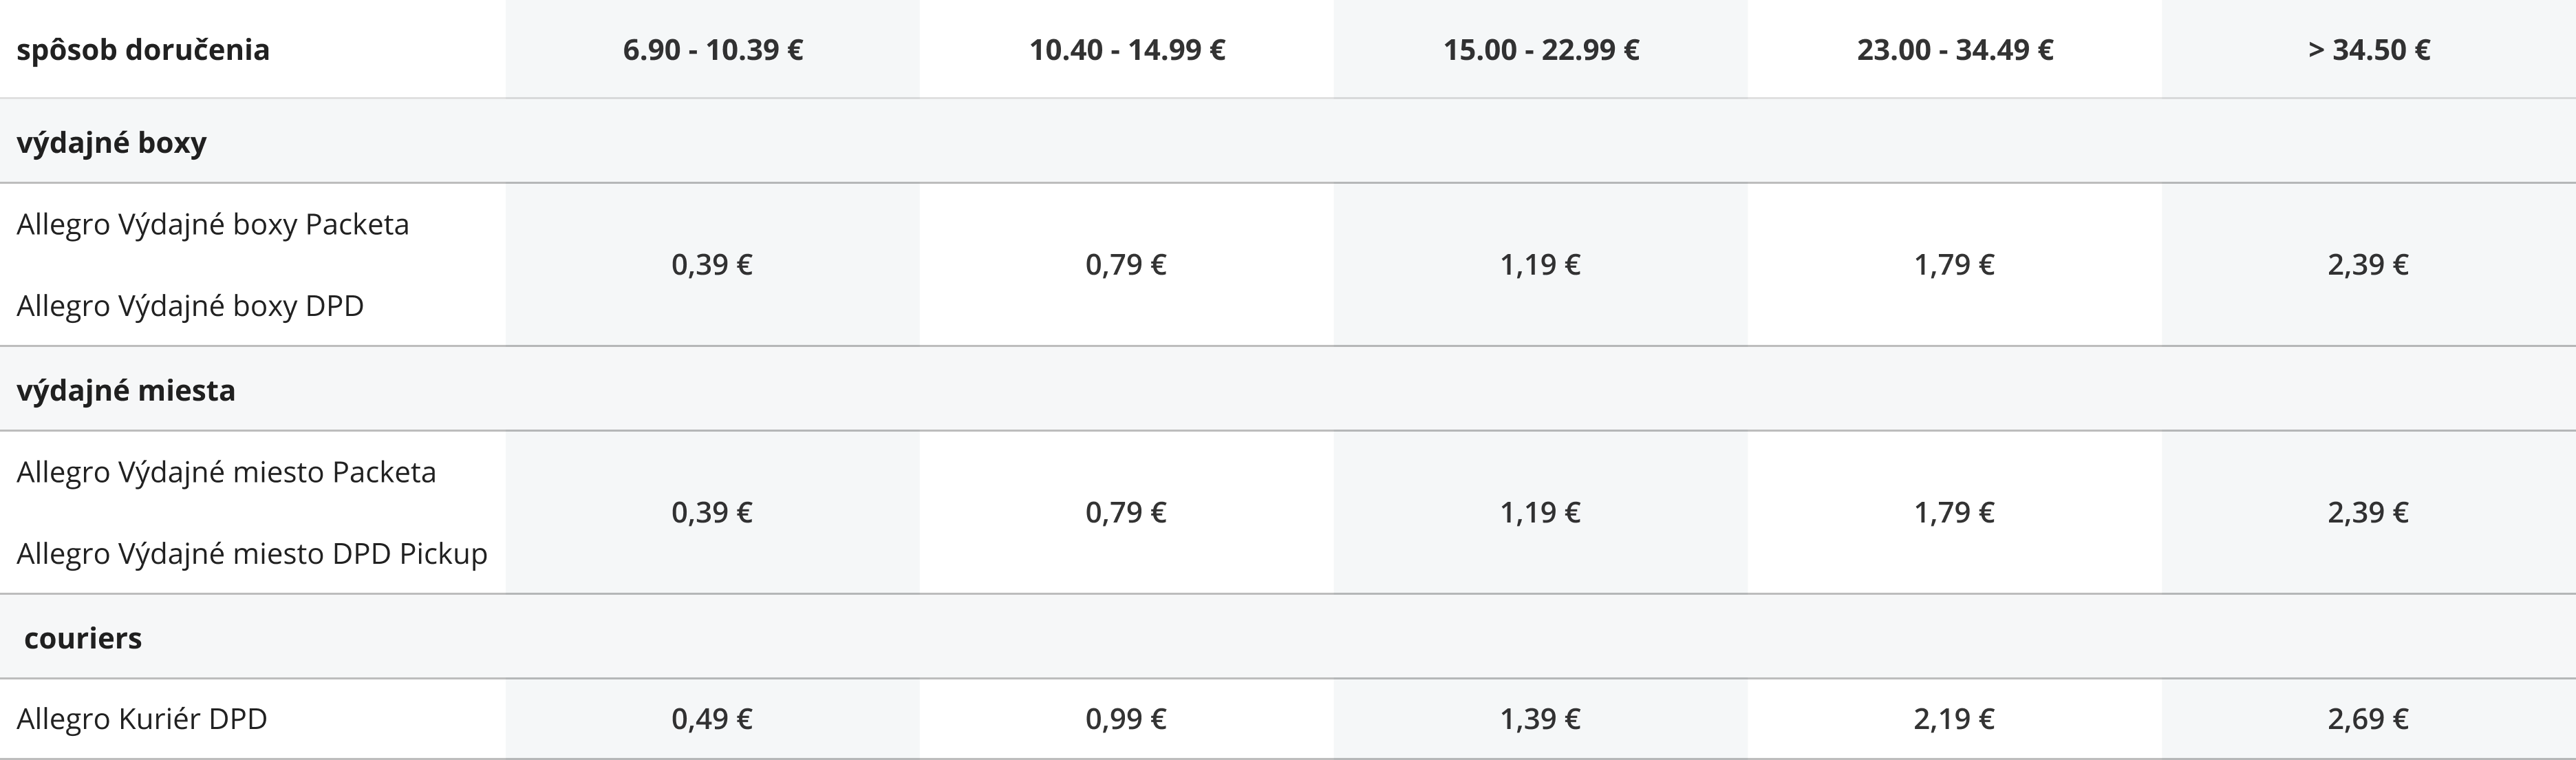Click the 0,49 € courier price cell
This screenshot has height=760, width=2576.
[x=712, y=719]
